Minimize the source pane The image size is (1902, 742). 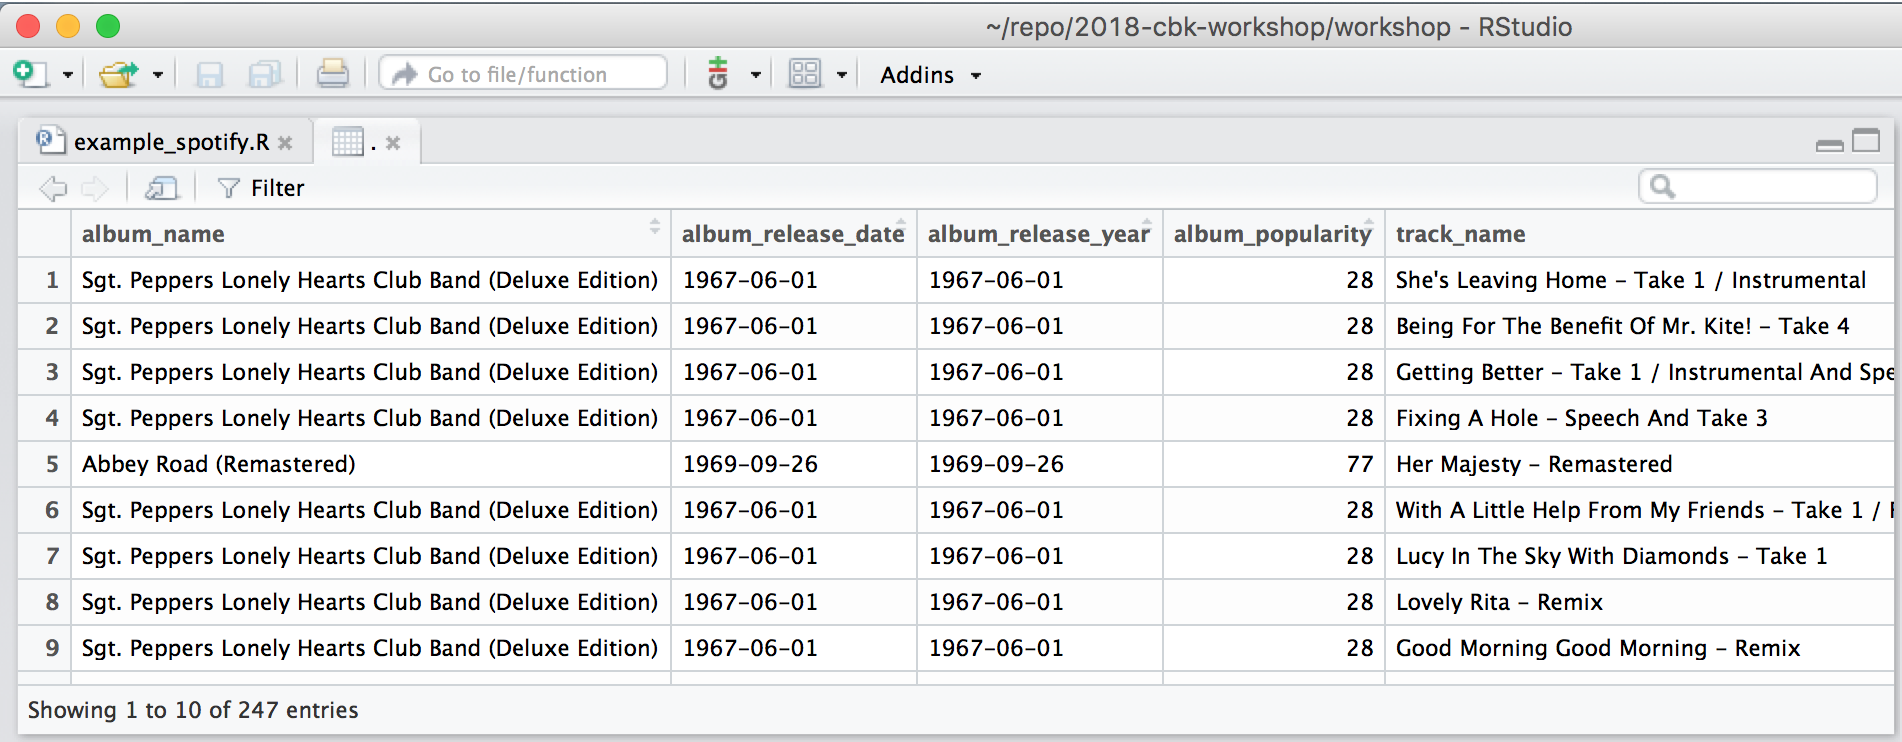1830,146
